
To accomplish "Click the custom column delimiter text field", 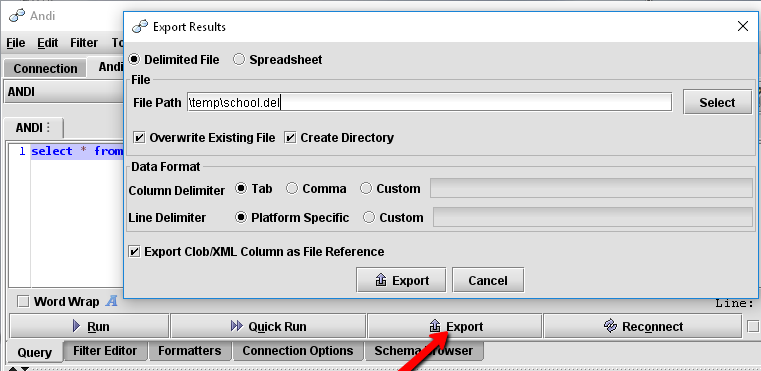I will 591,188.
